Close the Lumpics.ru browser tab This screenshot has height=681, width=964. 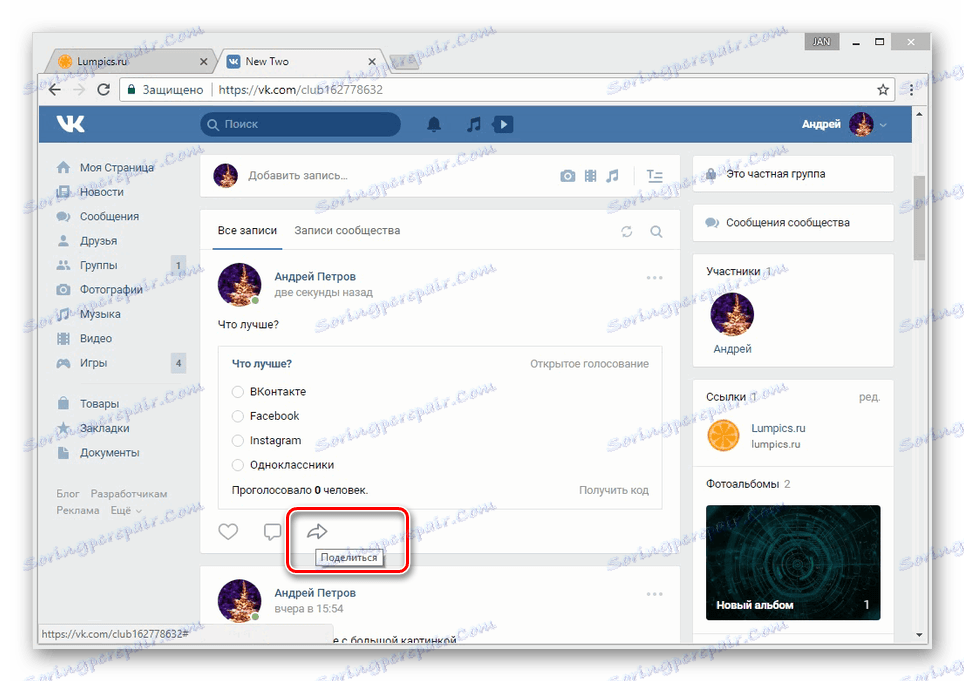[x=203, y=61]
